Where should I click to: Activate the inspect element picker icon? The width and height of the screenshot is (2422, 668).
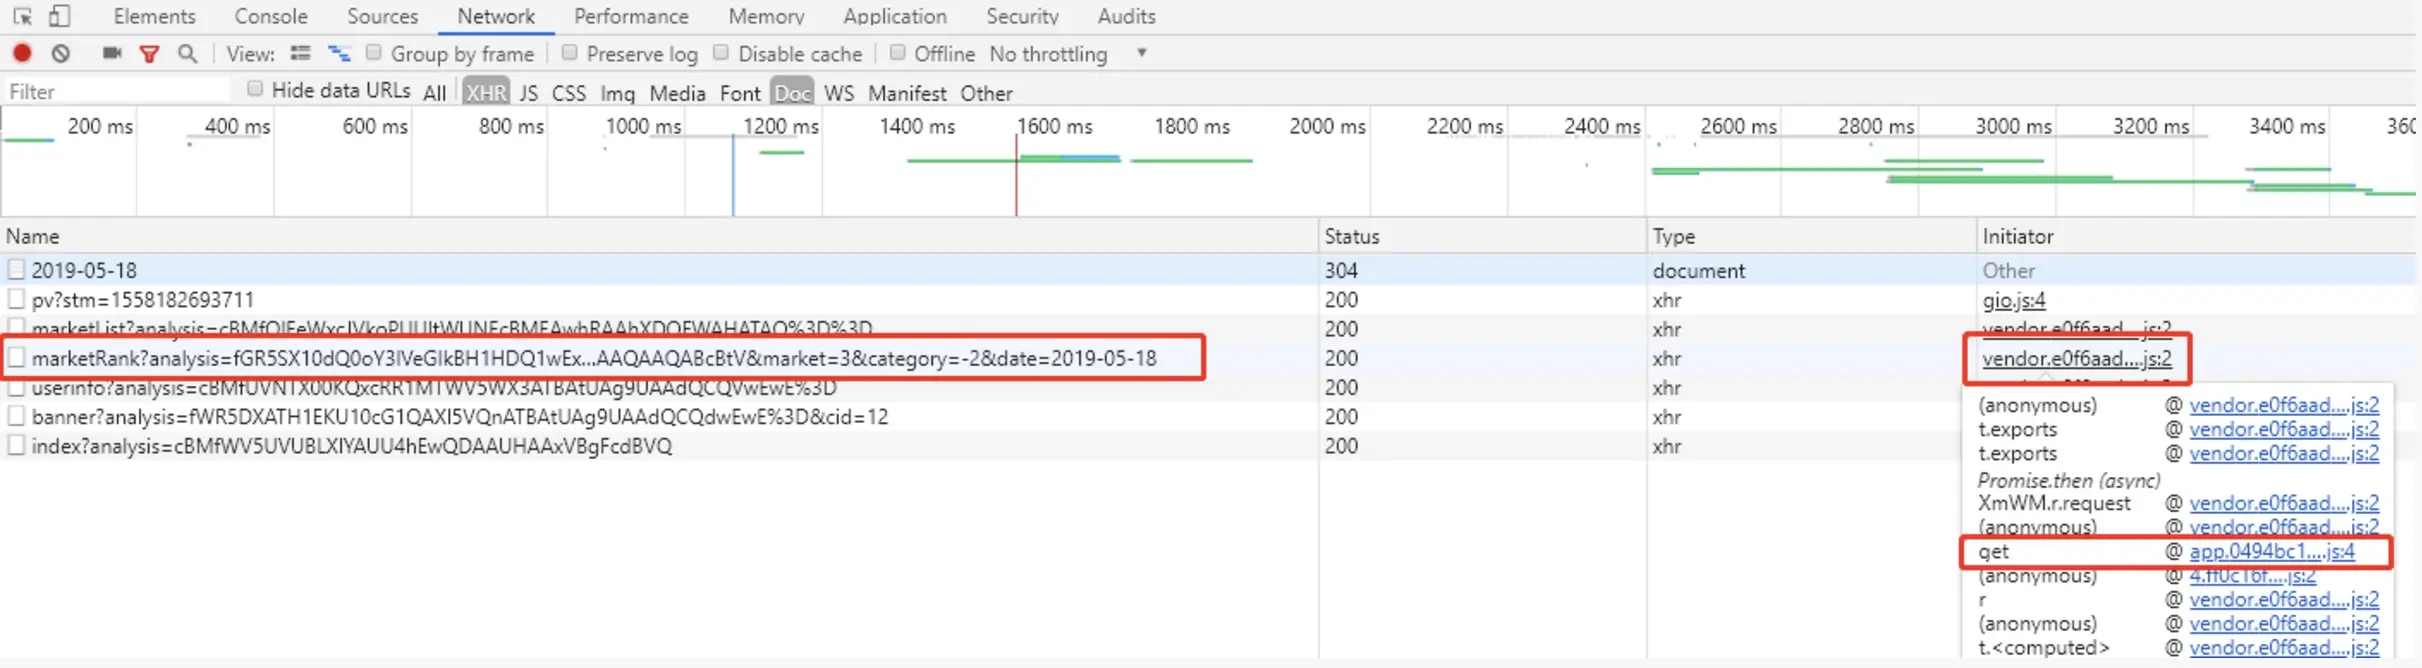tap(22, 16)
